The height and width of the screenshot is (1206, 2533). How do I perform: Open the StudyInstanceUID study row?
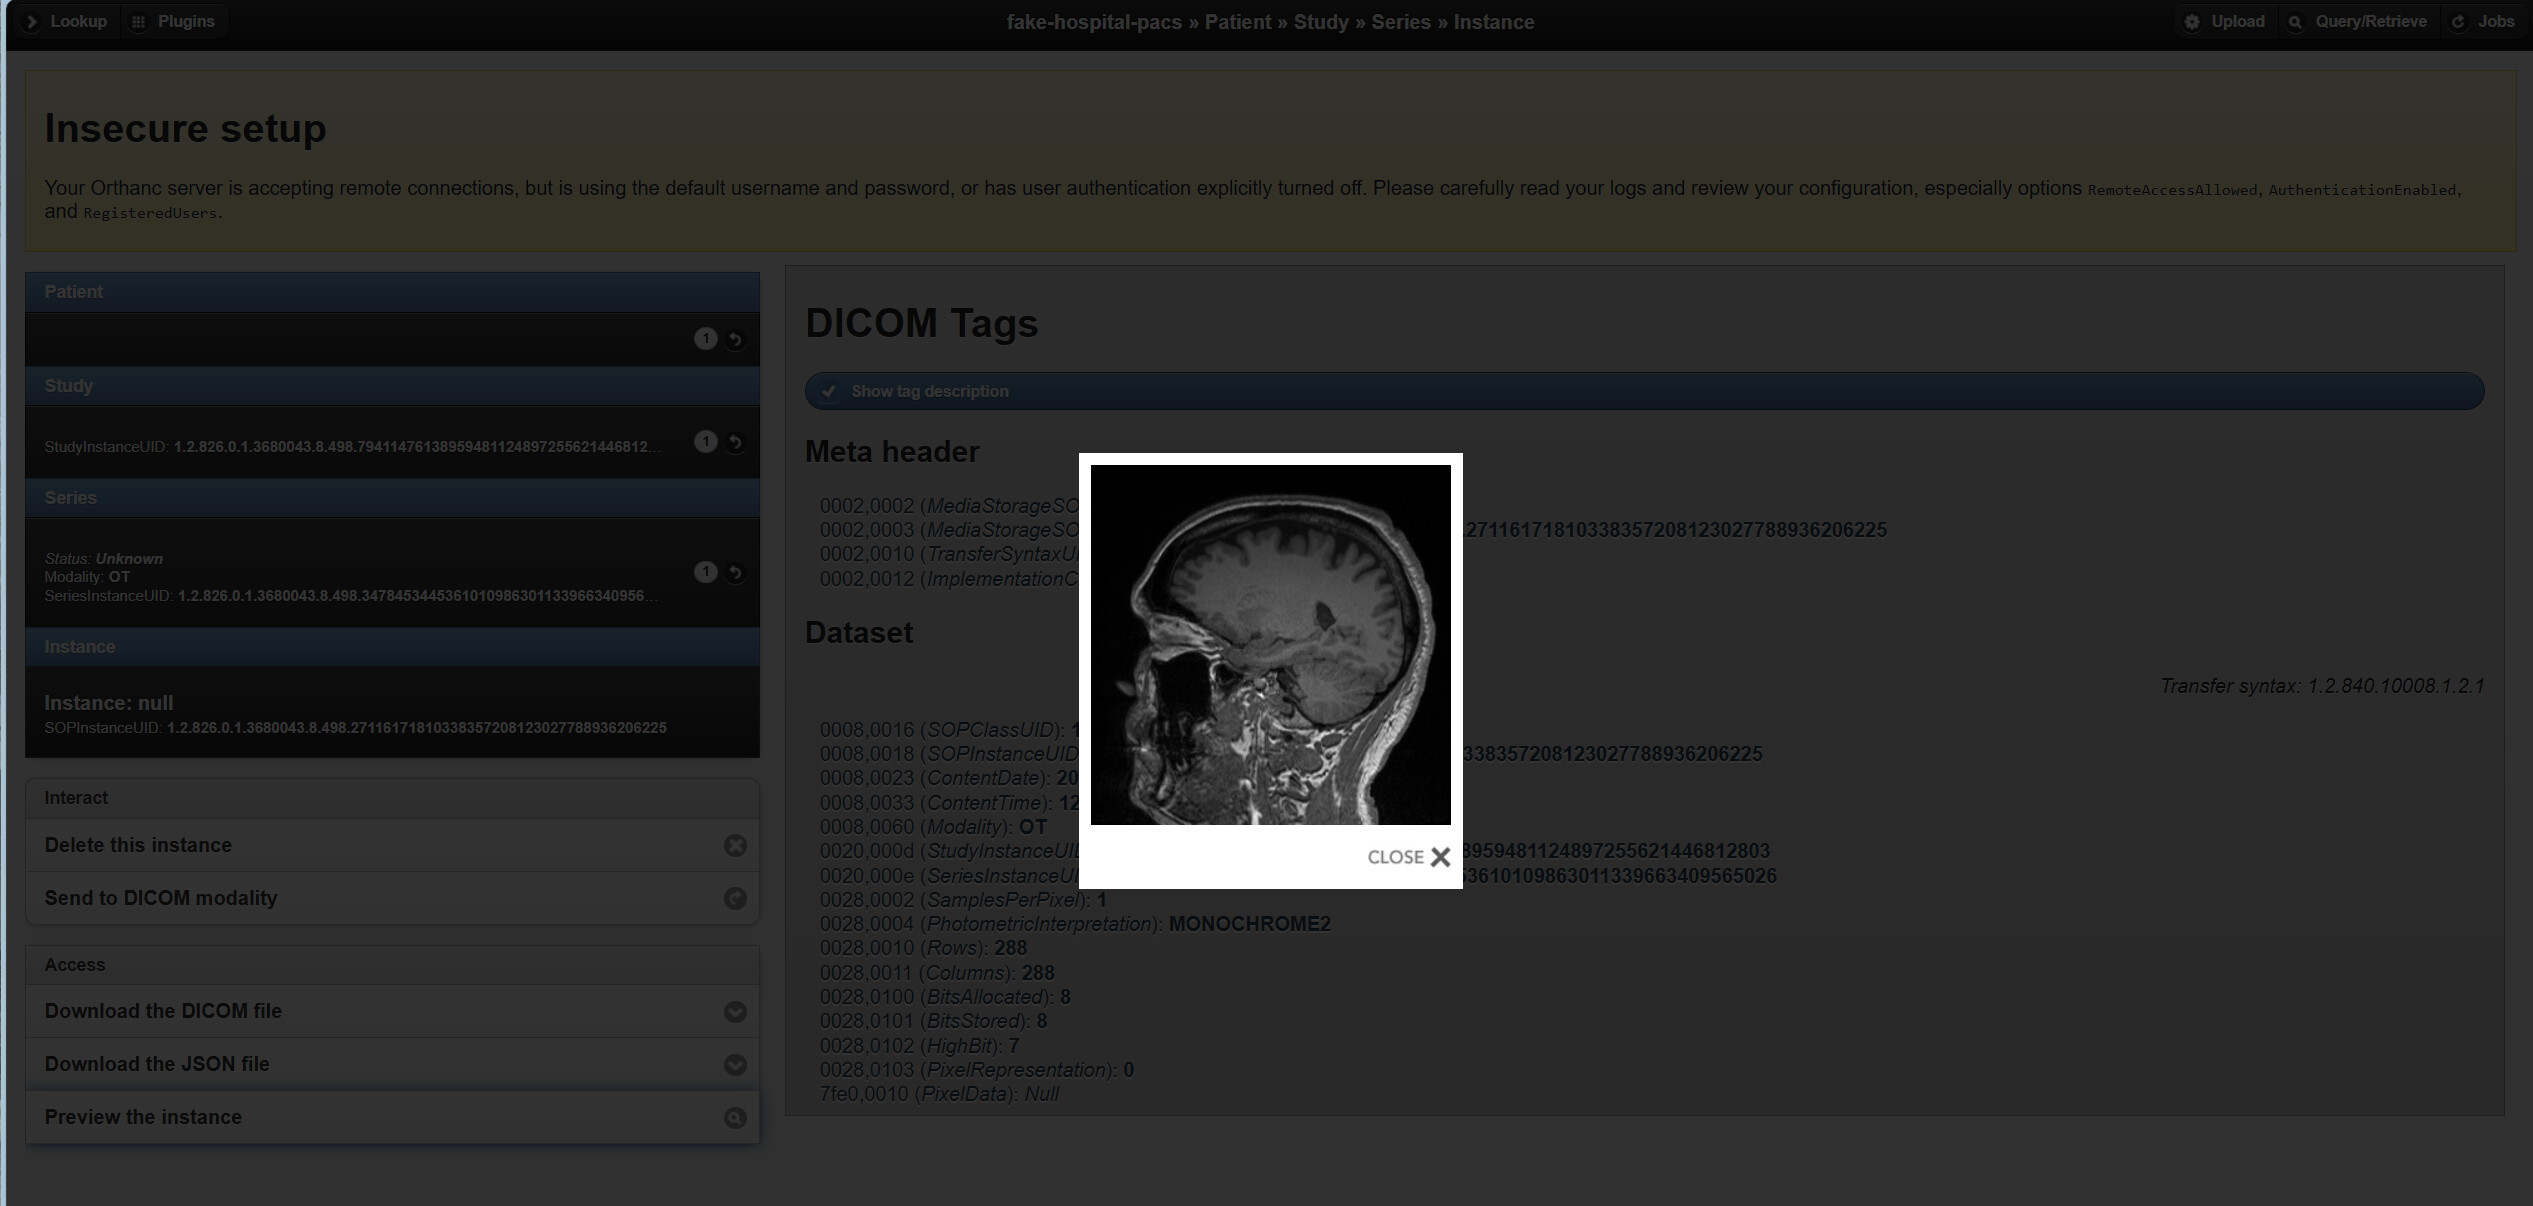pos(392,442)
